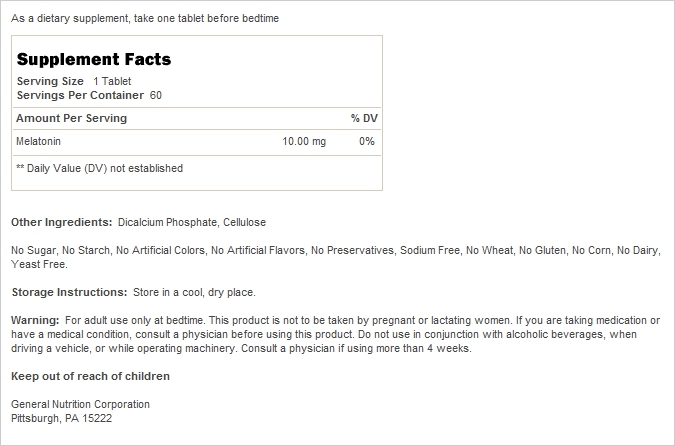Select the Store in a cool, dry place text
This screenshot has height=446, width=675.
click(x=194, y=292)
